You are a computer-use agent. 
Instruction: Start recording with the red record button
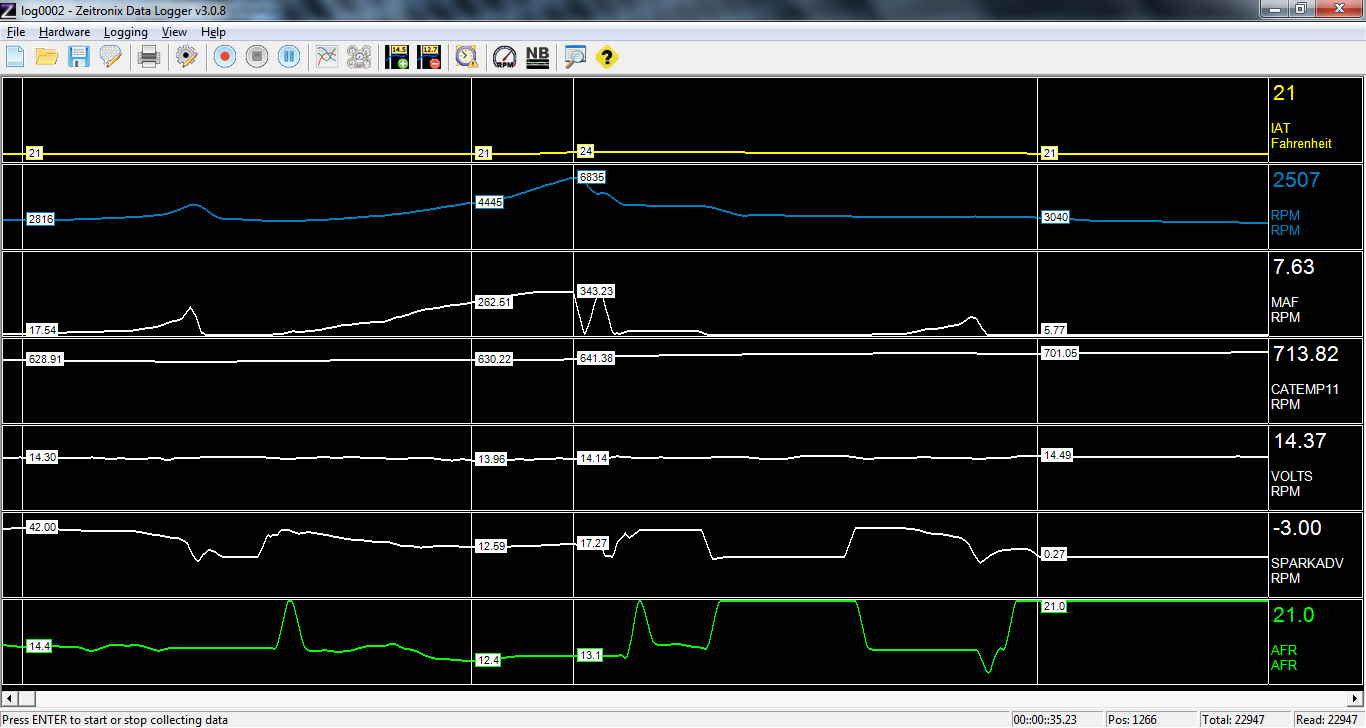point(225,57)
